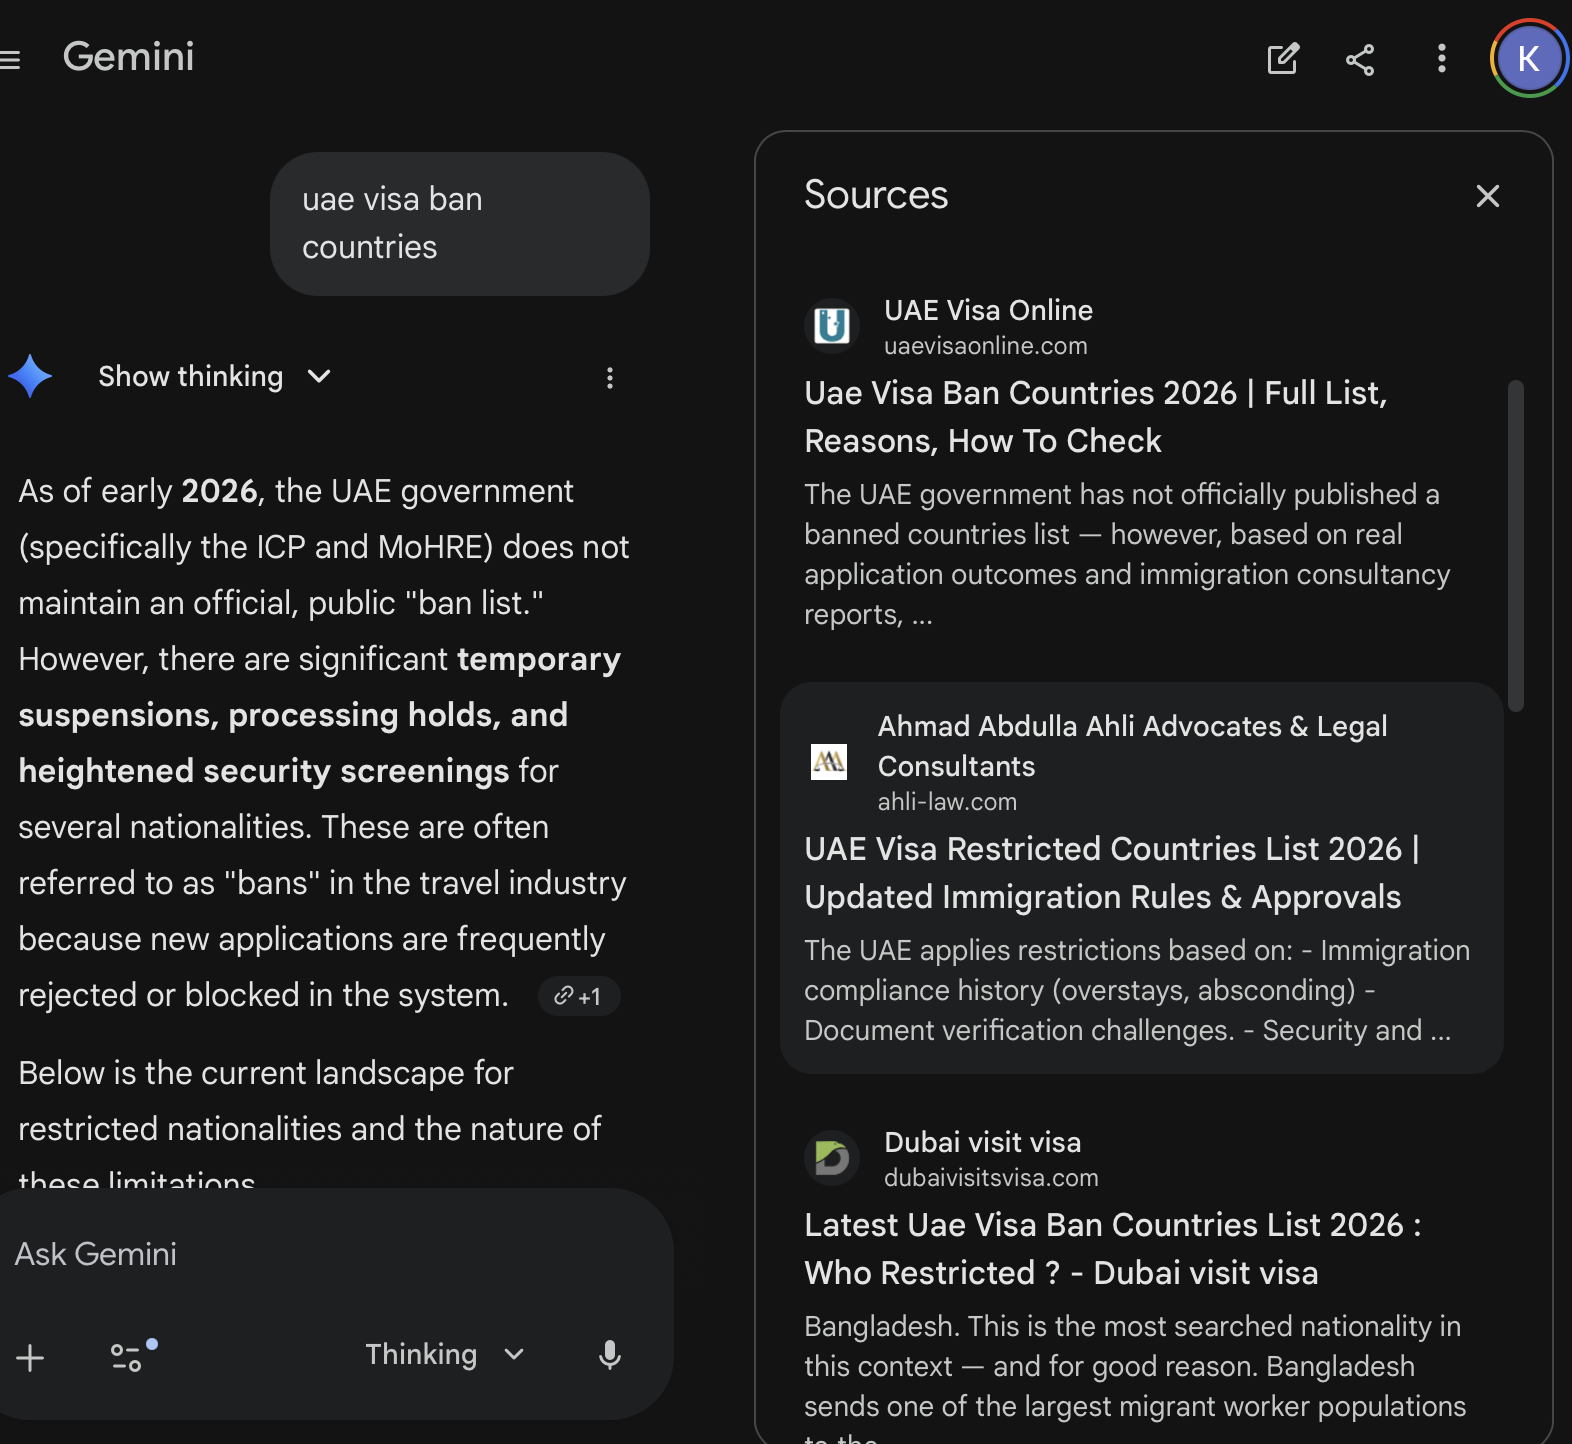Click the Sources panel heading
The height and width of the screenshot is (1444, 1572).
click(876, 195)
